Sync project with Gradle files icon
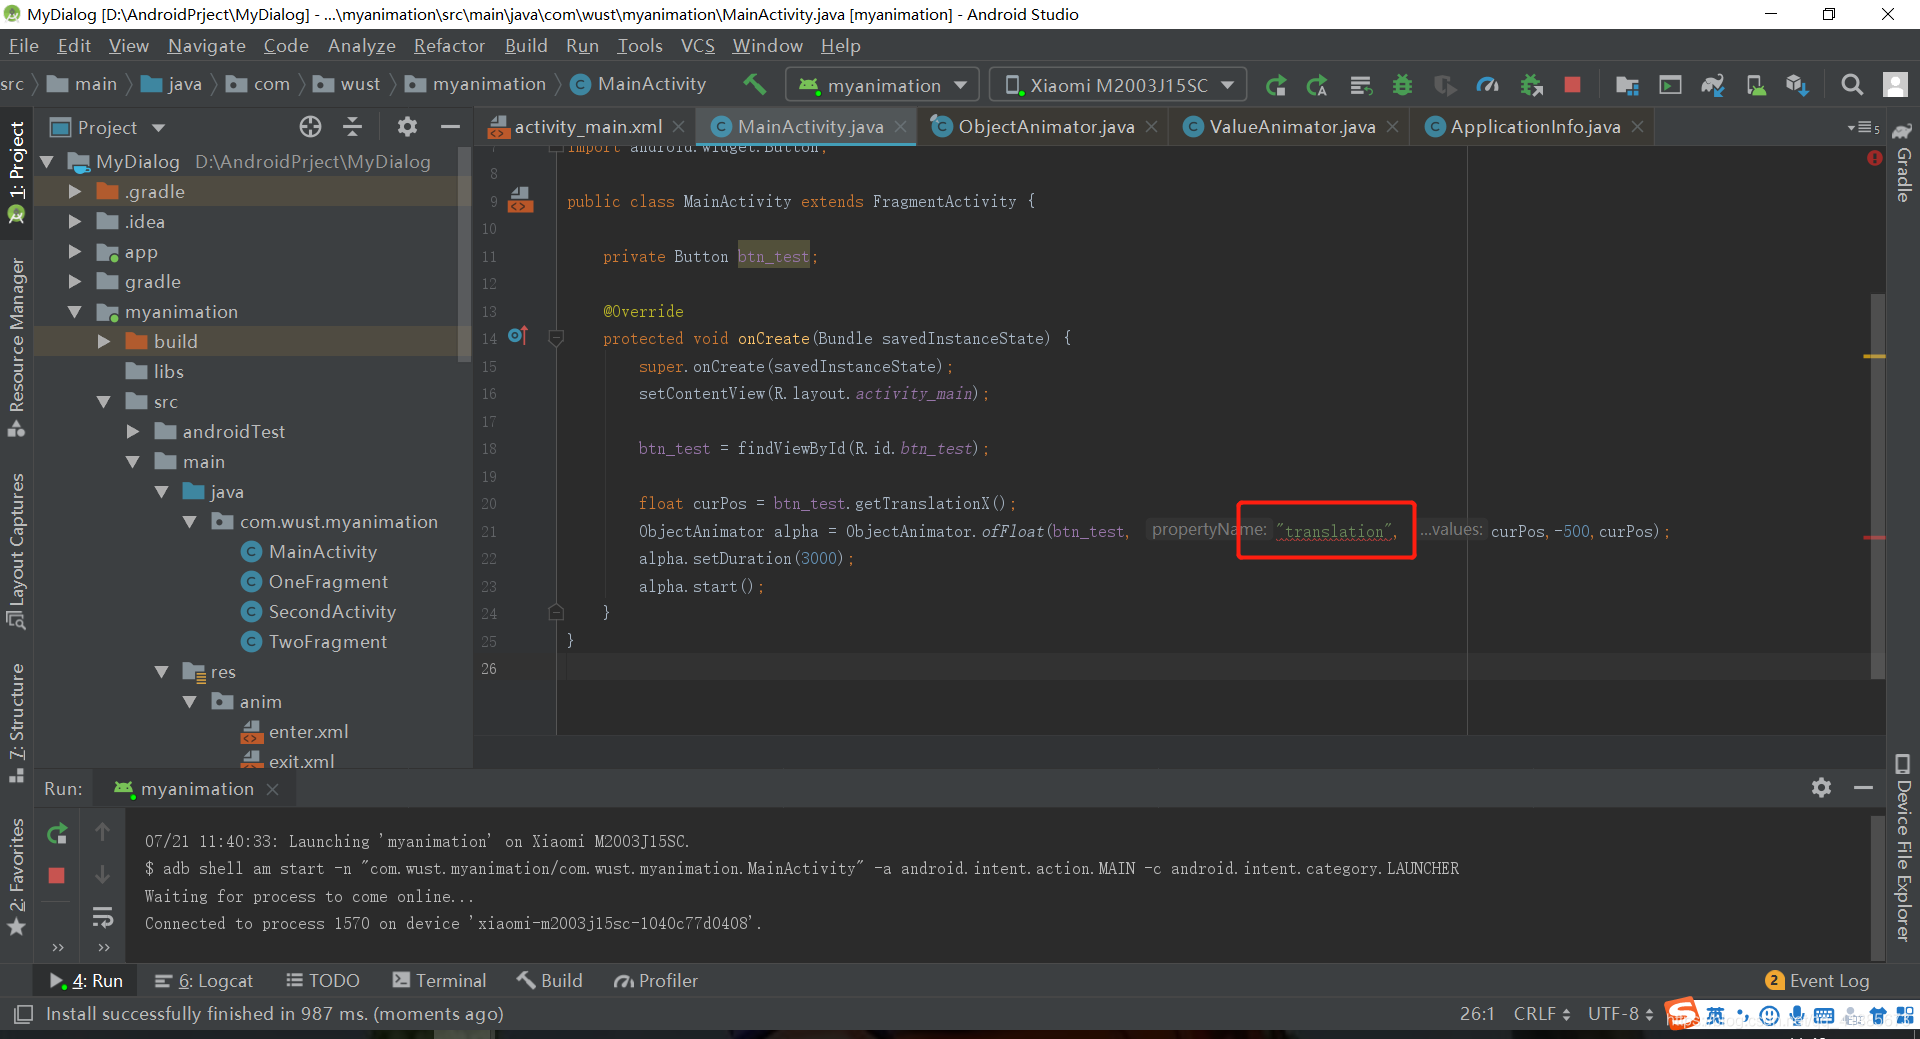1920x1039 pixels. click(1713, 85)
